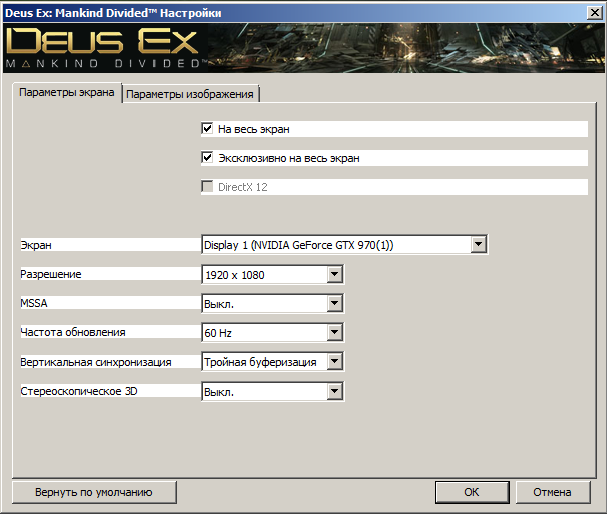Click the Экран label text

(36, 245)
